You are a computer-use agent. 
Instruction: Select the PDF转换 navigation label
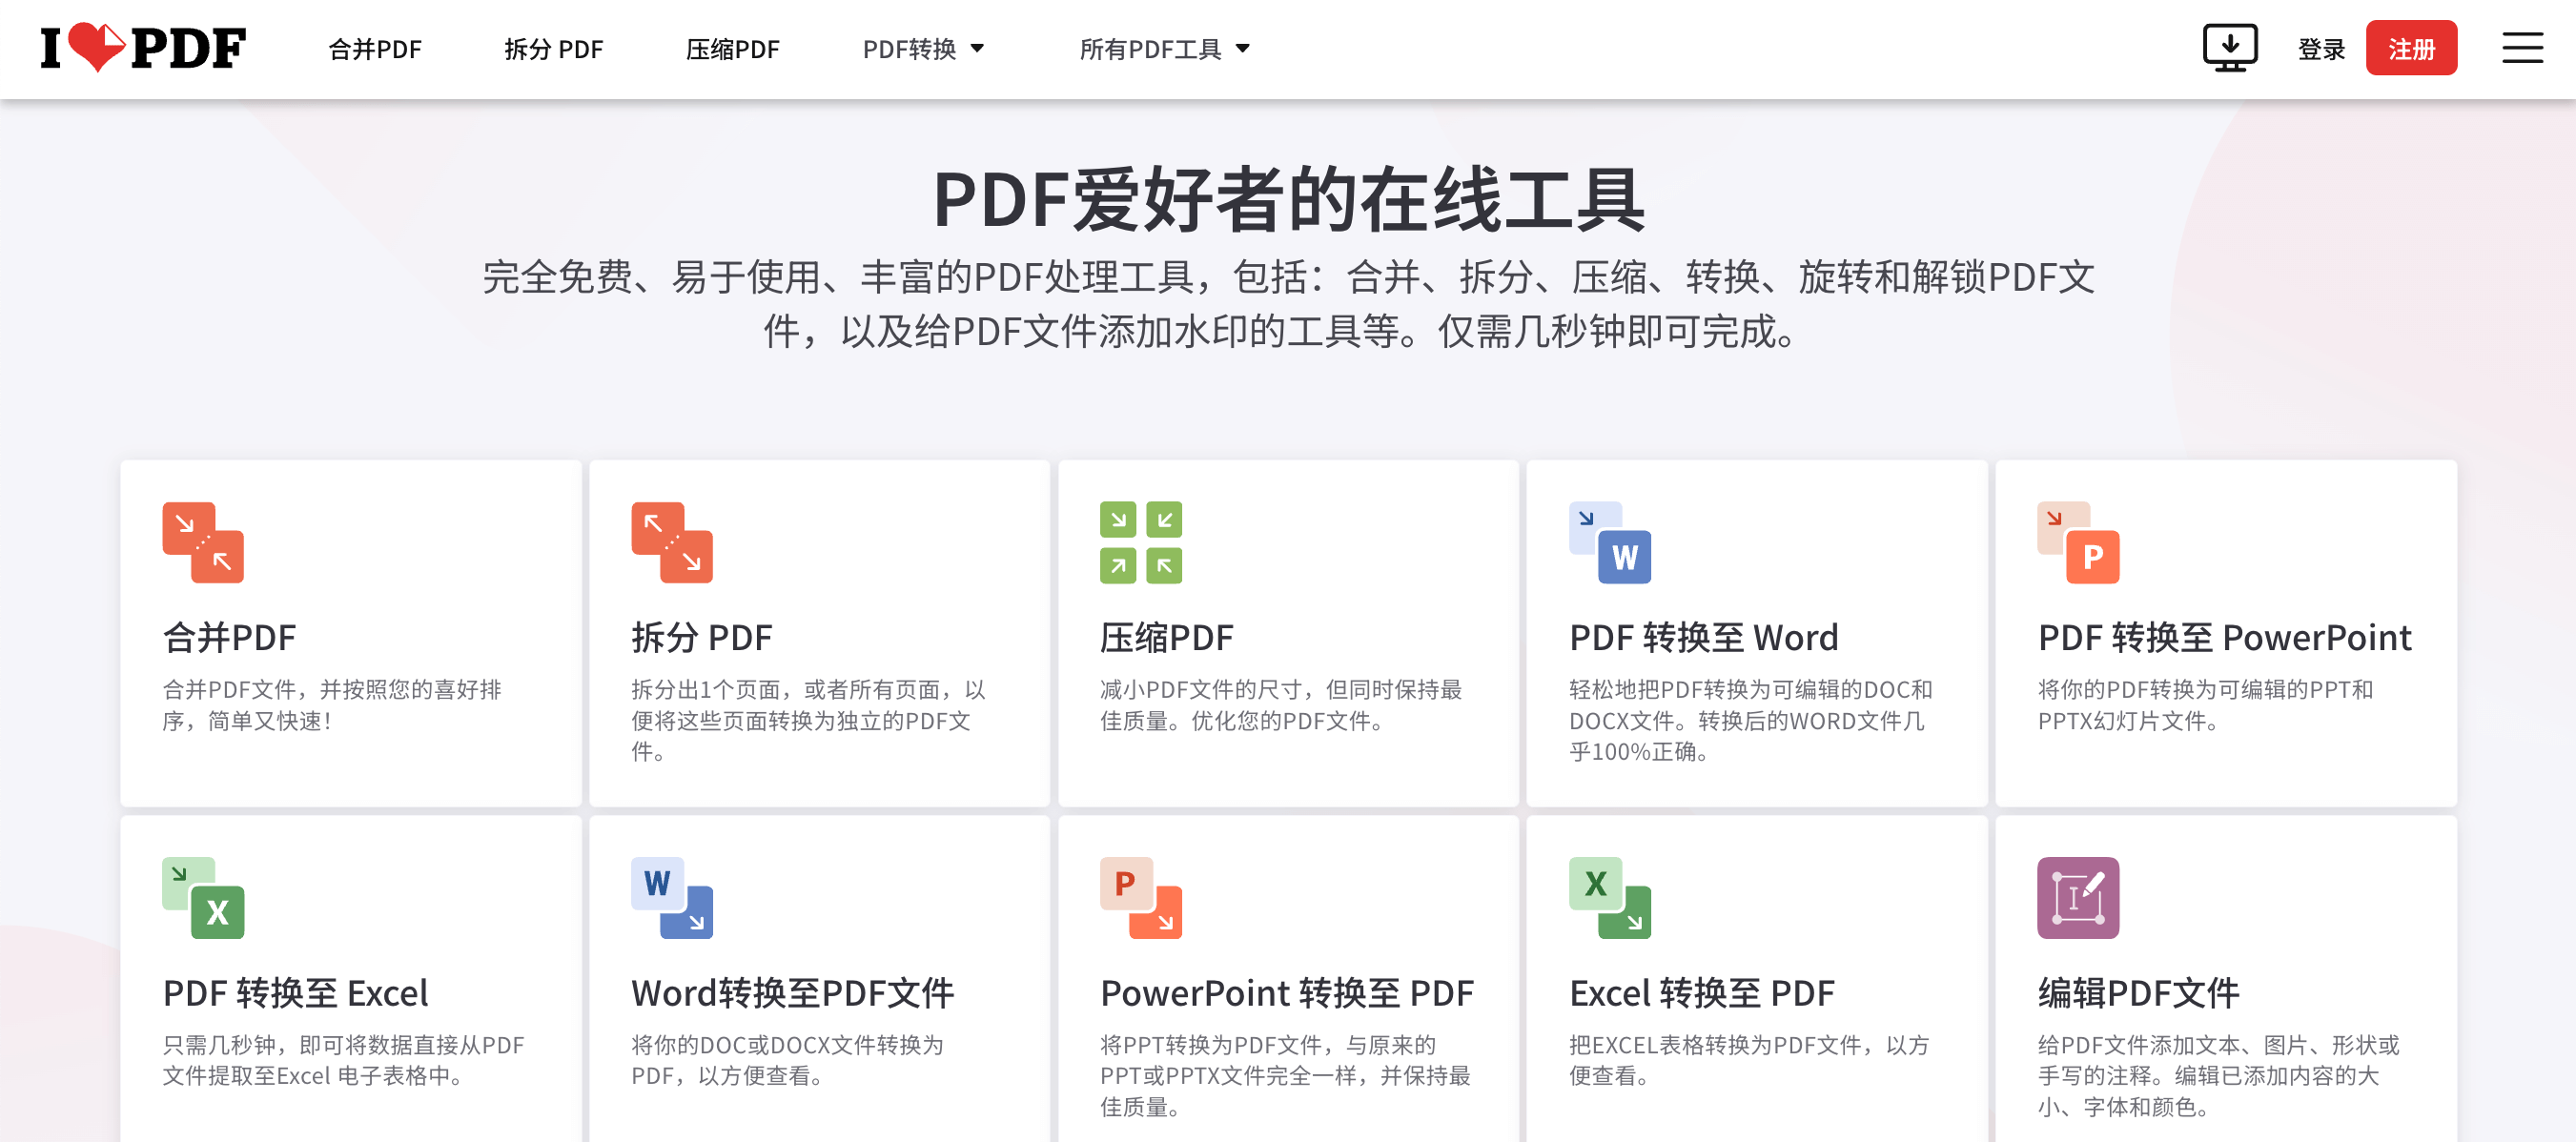click(909, 49)
